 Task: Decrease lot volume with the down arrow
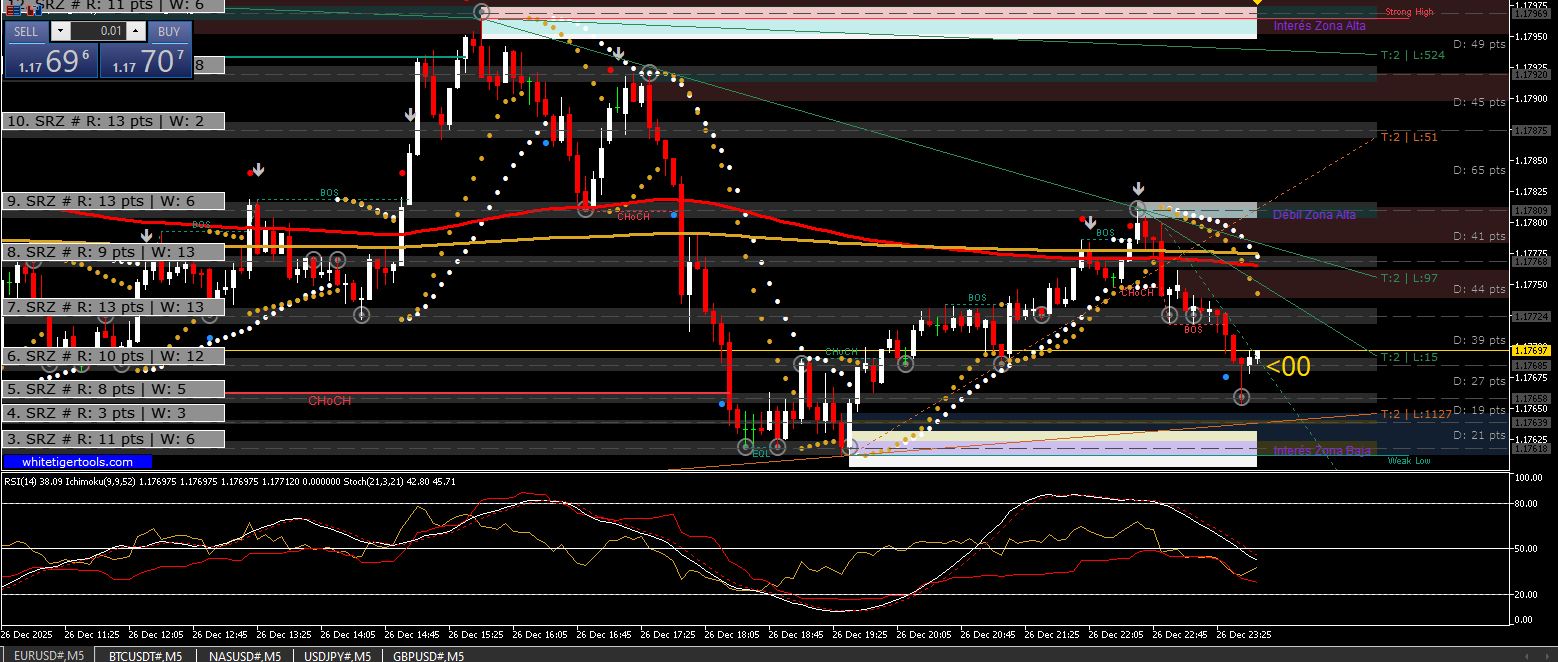tap(60, 31)
